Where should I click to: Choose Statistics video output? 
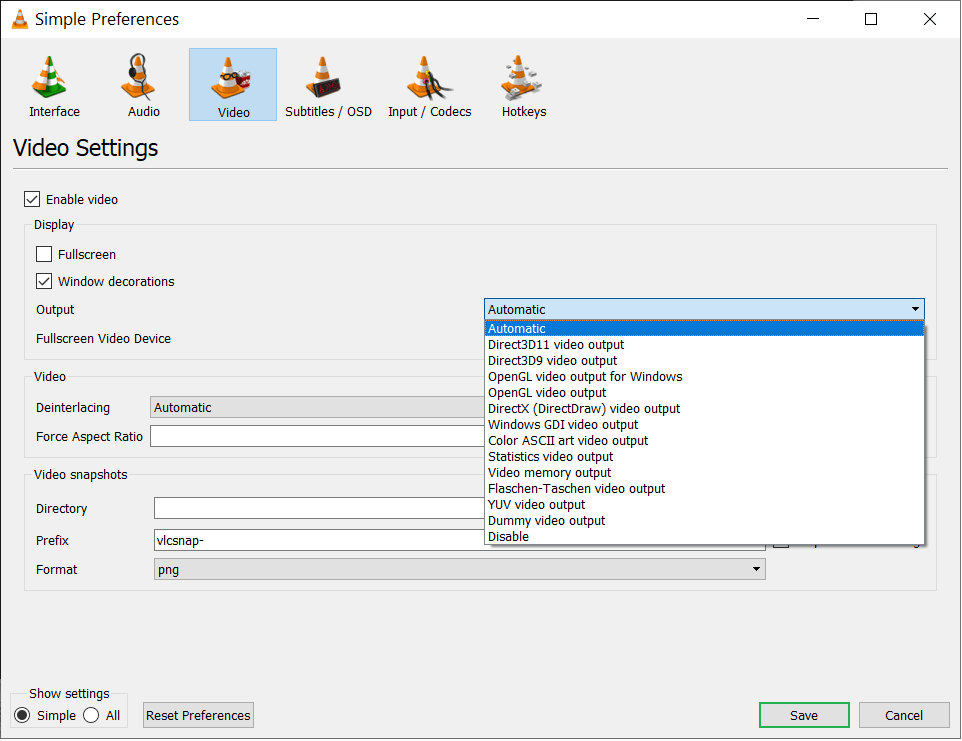point(704,456)
